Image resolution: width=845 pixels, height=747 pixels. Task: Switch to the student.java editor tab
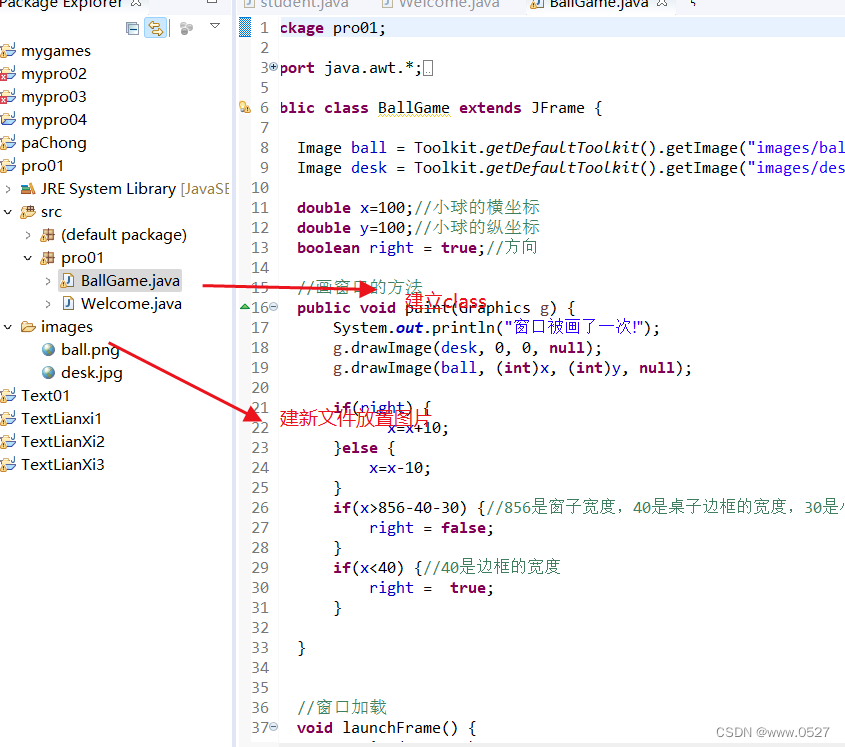pyautogui.click(x=296, y=4)
